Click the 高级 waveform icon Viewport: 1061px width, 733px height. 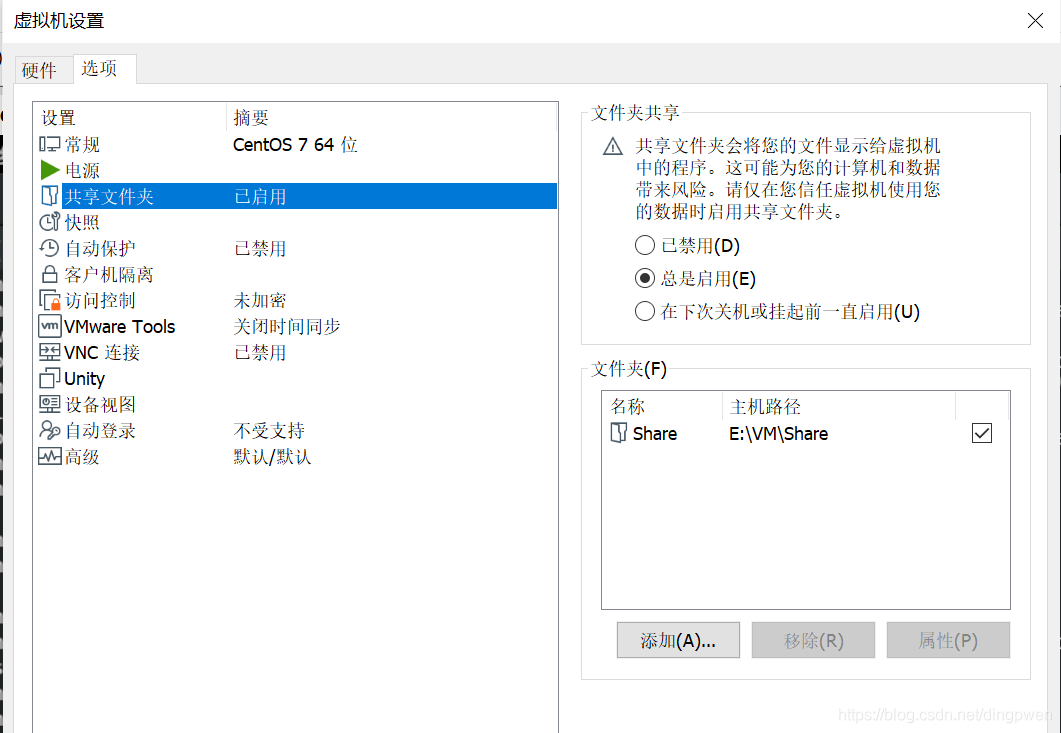(x=49, y=456)
